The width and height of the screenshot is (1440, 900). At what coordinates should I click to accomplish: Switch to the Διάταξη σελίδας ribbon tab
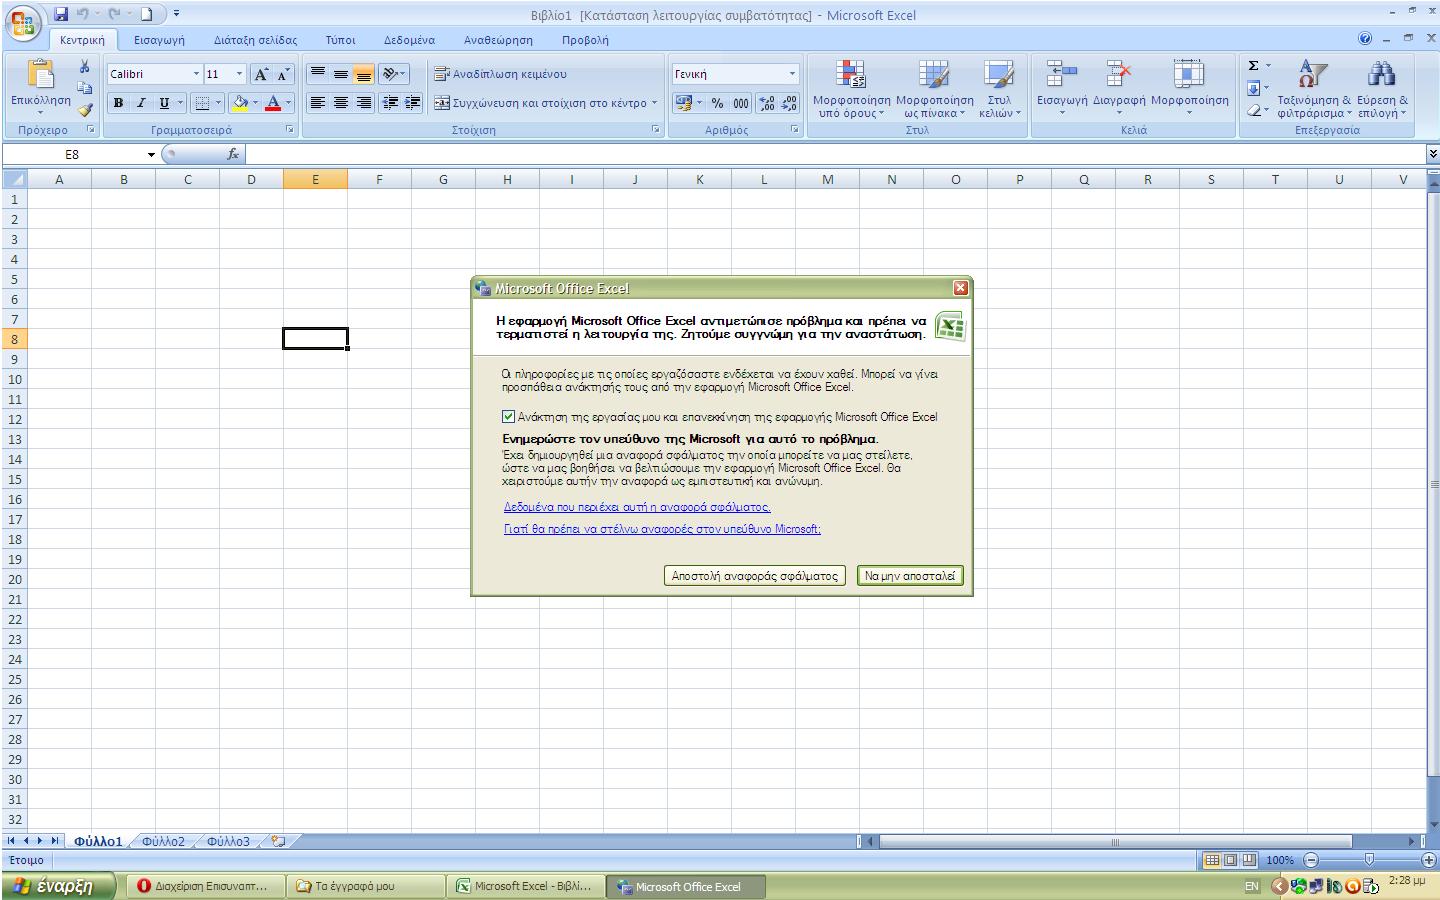[255, 40]
